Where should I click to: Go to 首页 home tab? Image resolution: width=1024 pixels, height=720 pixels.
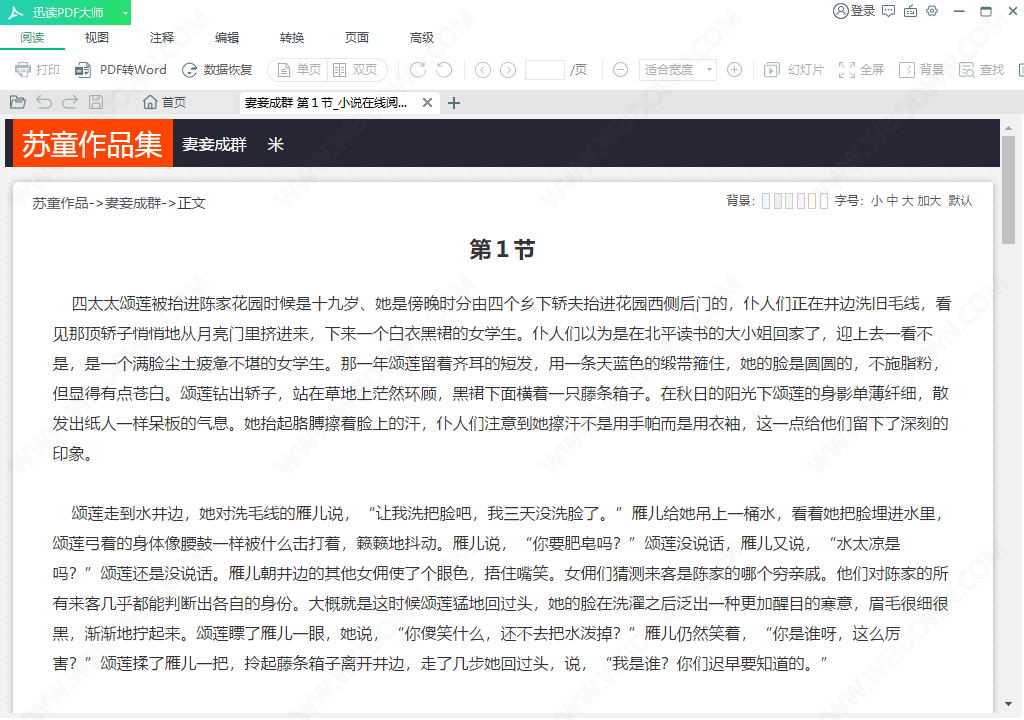coord(165,103)
